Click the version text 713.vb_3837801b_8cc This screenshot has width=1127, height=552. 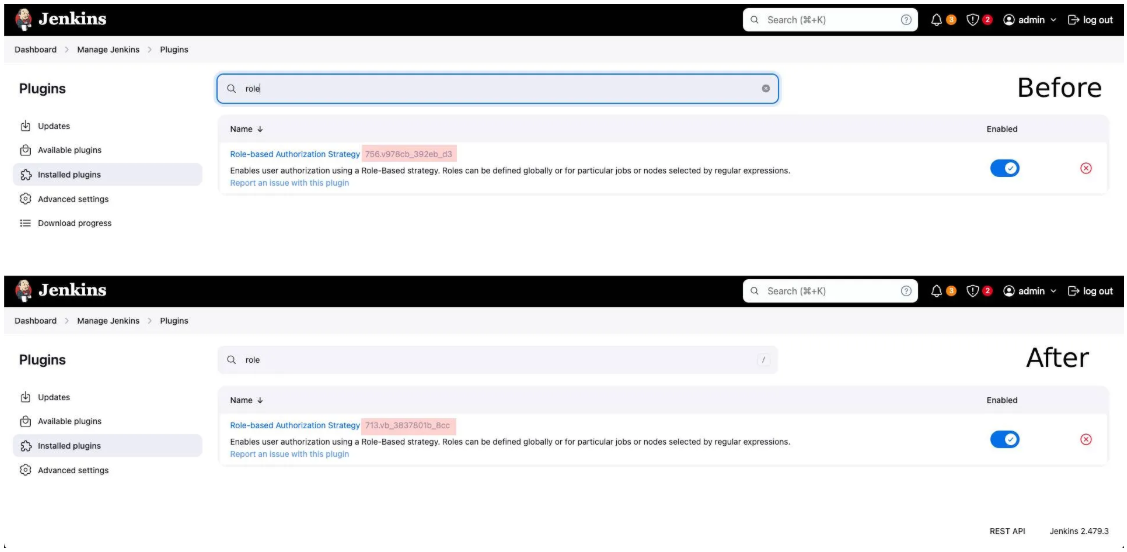[408, 426]
